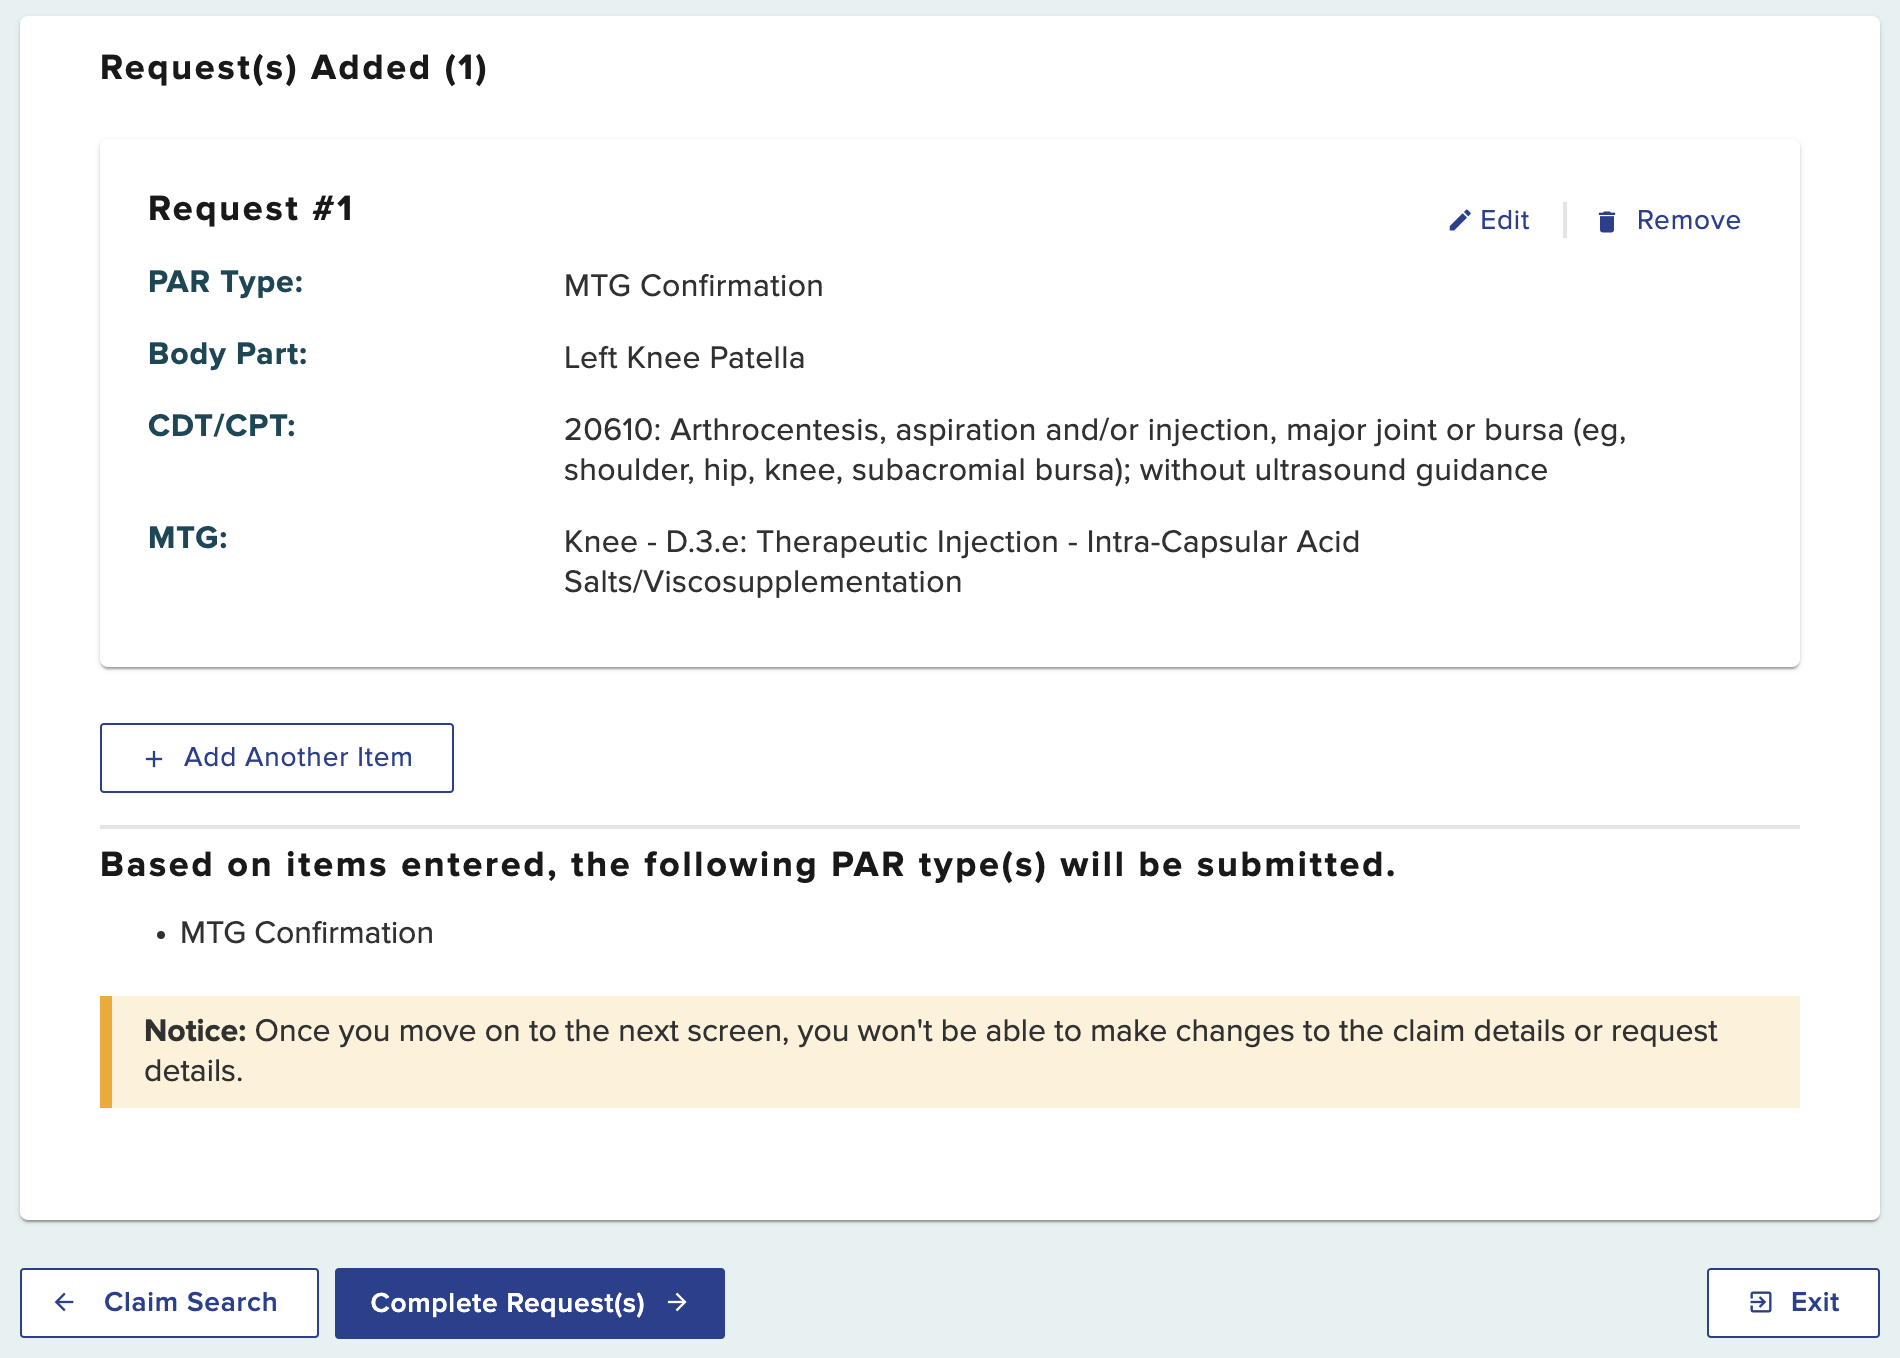Click the MTG Confirmation bullet list item
This screenshot has height=1358, width=1900.
(306, 933)
